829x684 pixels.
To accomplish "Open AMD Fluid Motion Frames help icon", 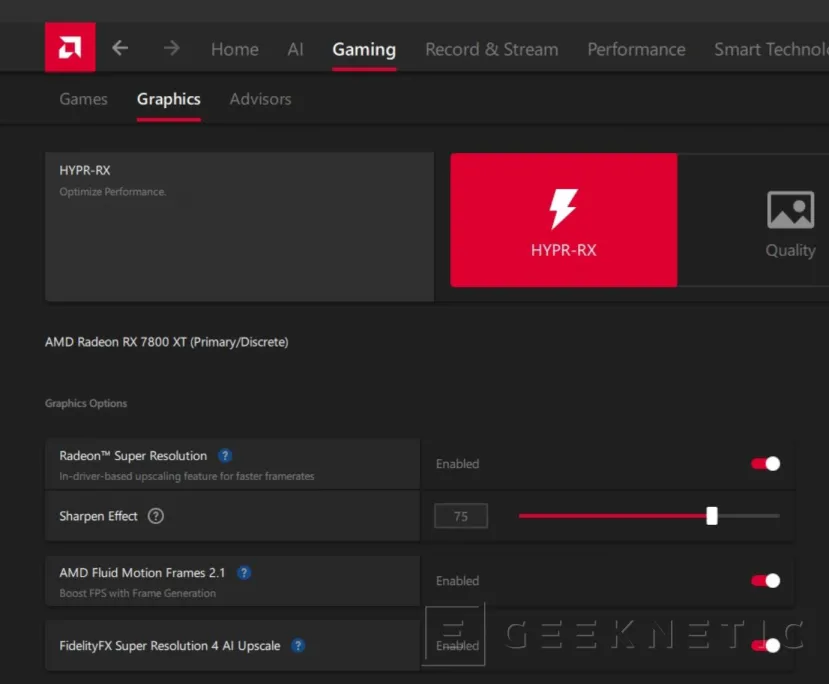I will pyautogui.click(x=244, y=572).
